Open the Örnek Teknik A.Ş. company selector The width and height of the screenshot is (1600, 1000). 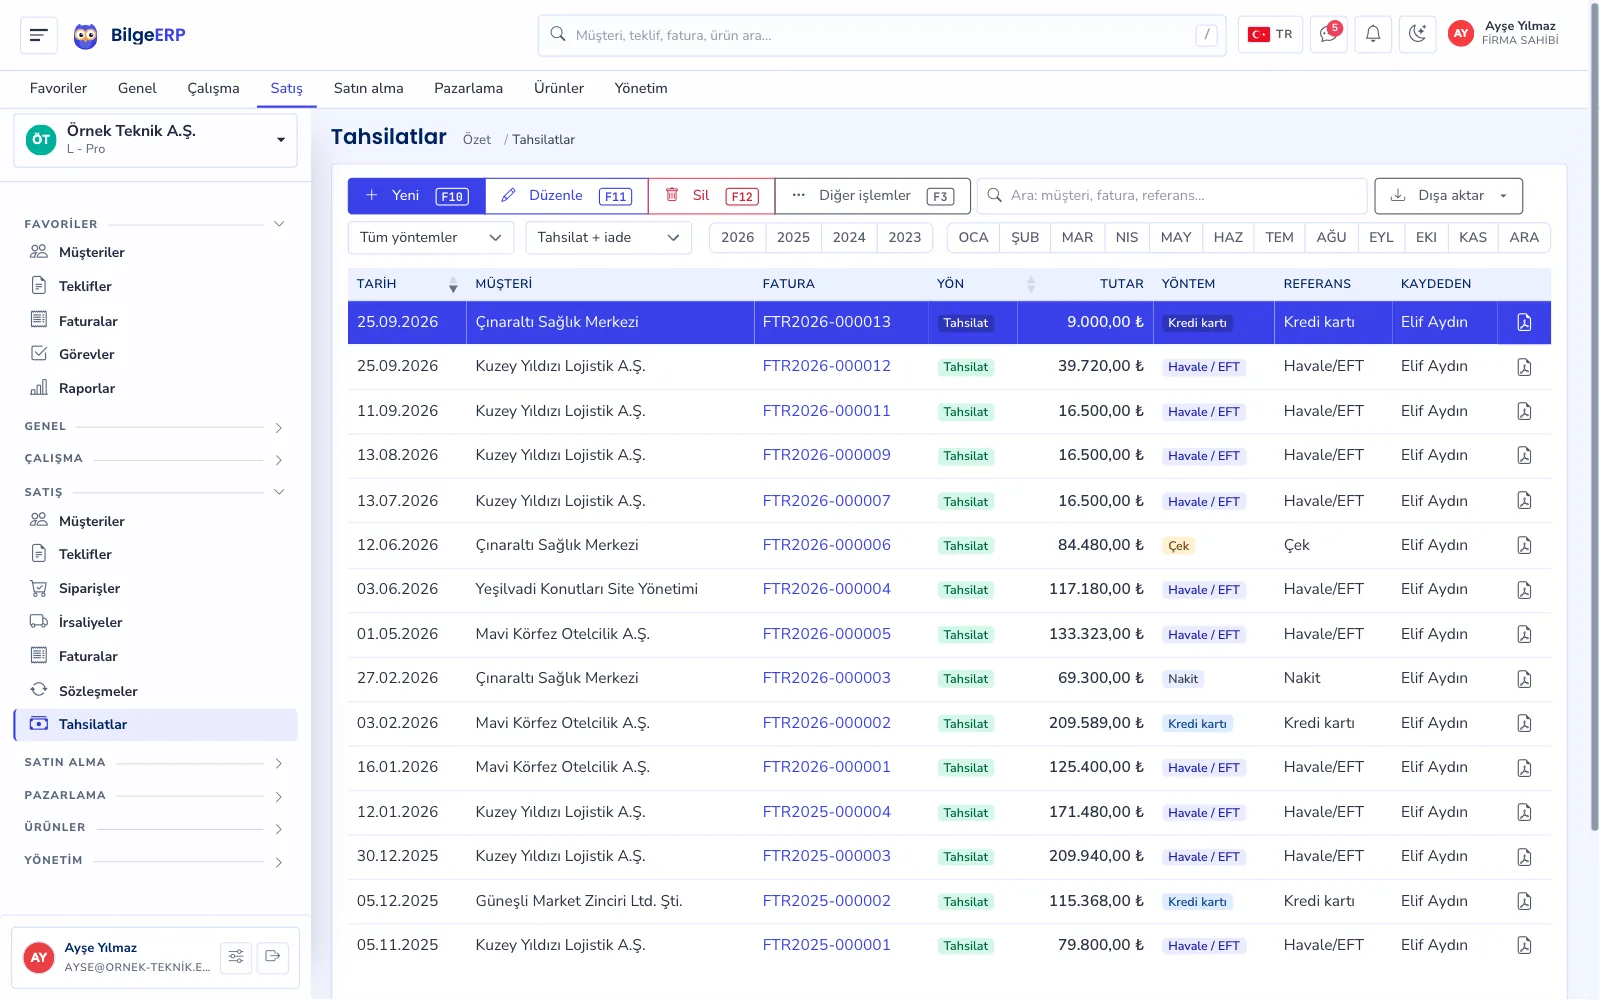[156, 140]
